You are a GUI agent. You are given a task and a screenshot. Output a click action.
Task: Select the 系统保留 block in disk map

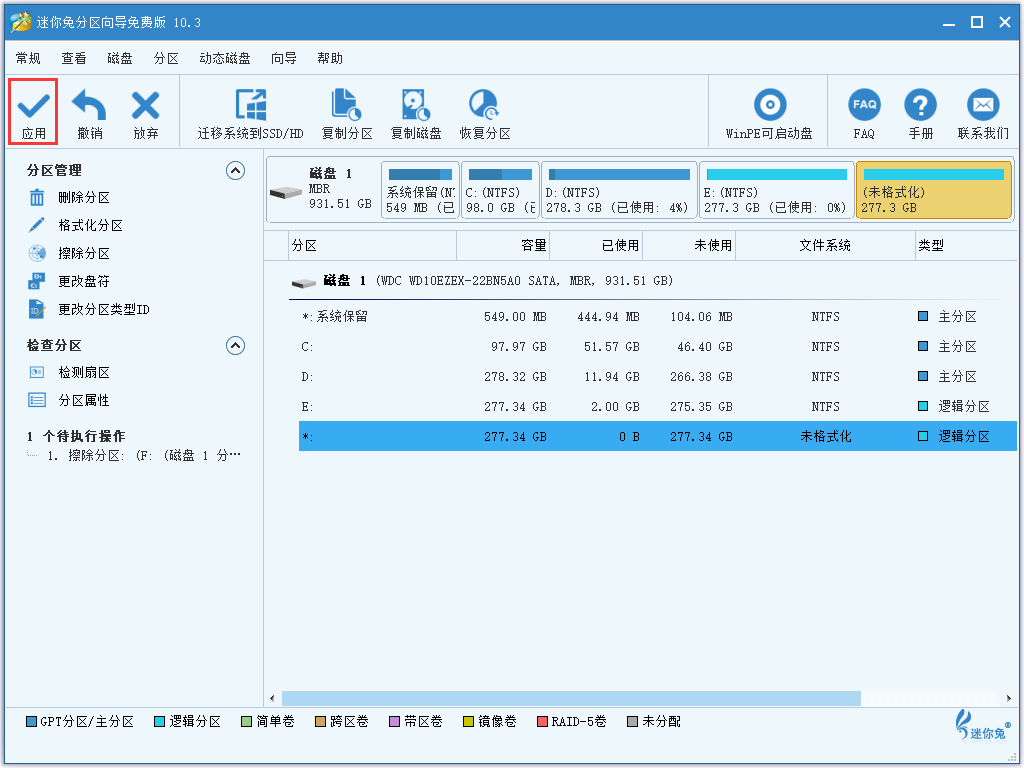(420, 191)
